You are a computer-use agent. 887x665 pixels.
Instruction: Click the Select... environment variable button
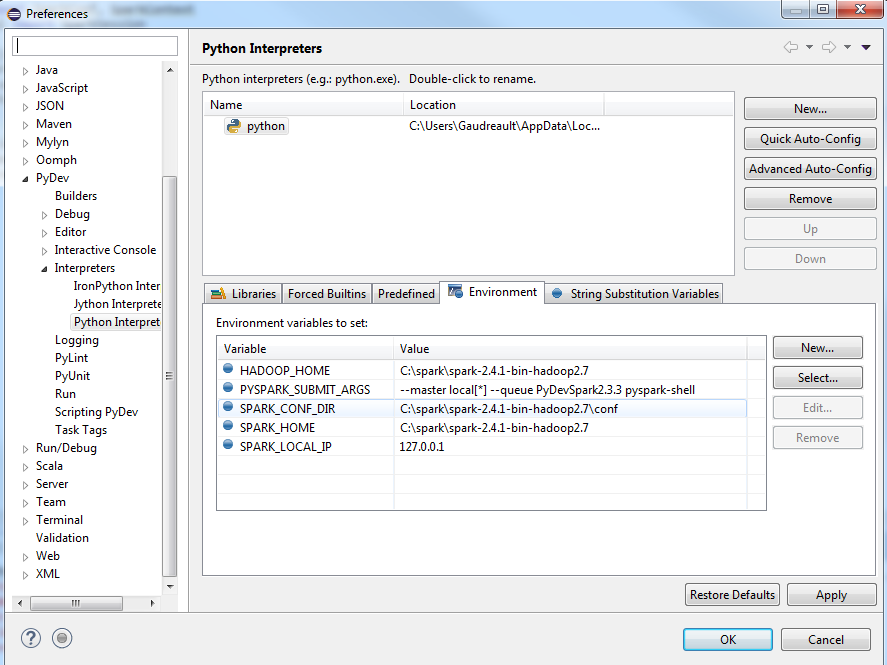point(817,378)
